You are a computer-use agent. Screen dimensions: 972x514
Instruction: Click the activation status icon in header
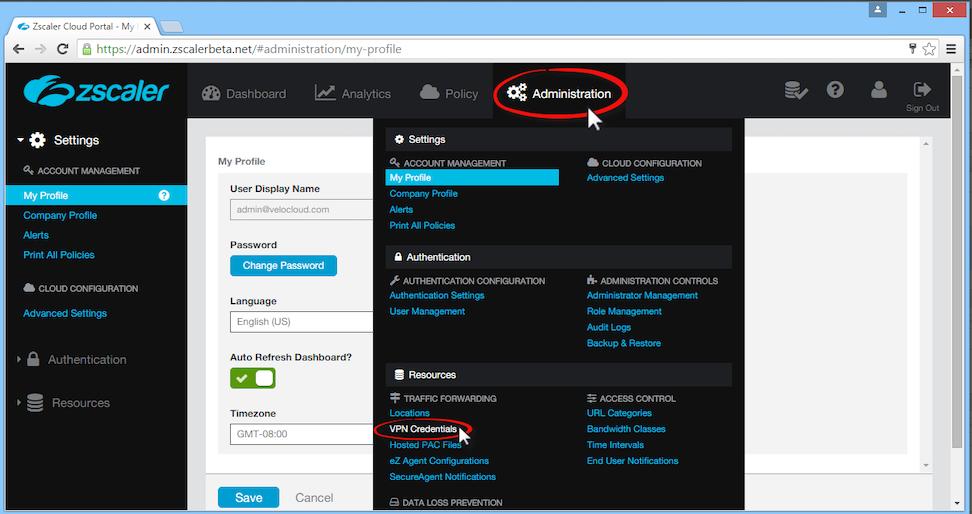click(796, 91)
